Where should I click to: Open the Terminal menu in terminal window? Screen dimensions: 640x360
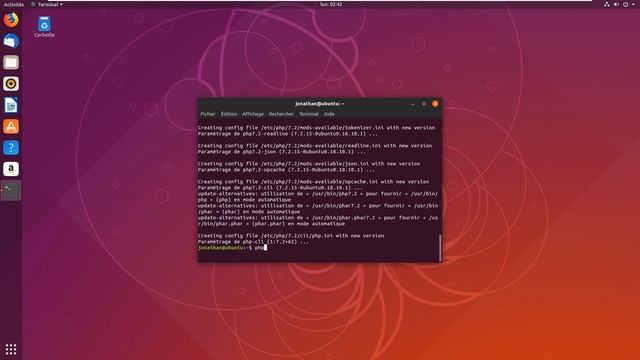coord(309,114)
